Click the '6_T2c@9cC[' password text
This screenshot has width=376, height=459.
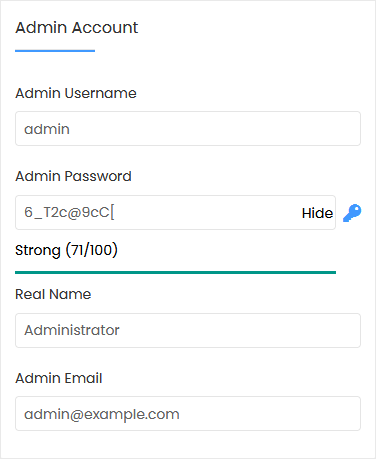tap(69, 212)
